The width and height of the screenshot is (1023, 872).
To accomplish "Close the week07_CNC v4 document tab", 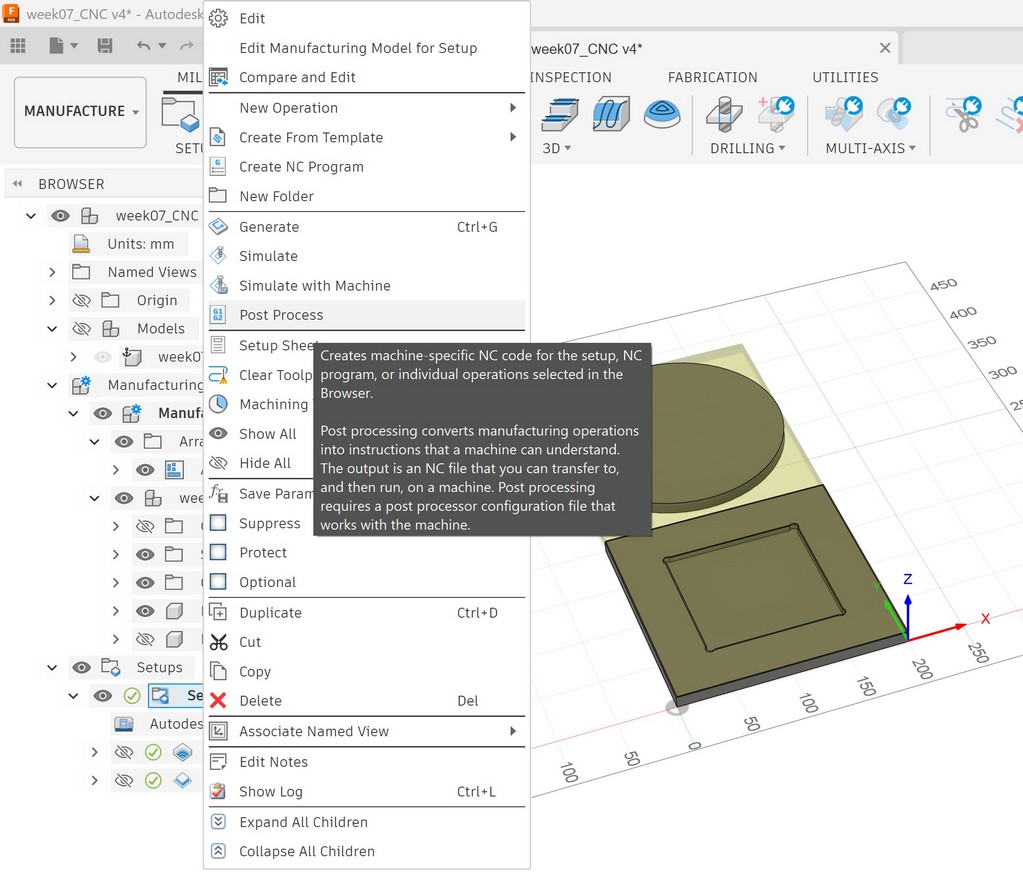I will click(884, 48).
